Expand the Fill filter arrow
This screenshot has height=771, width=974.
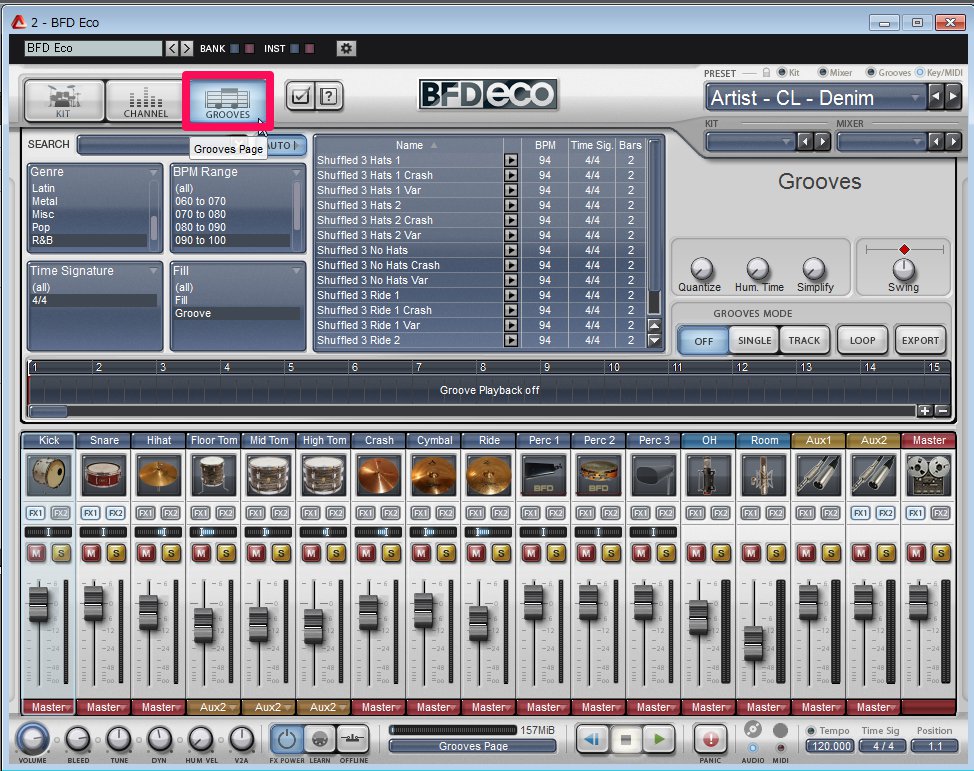296,271
